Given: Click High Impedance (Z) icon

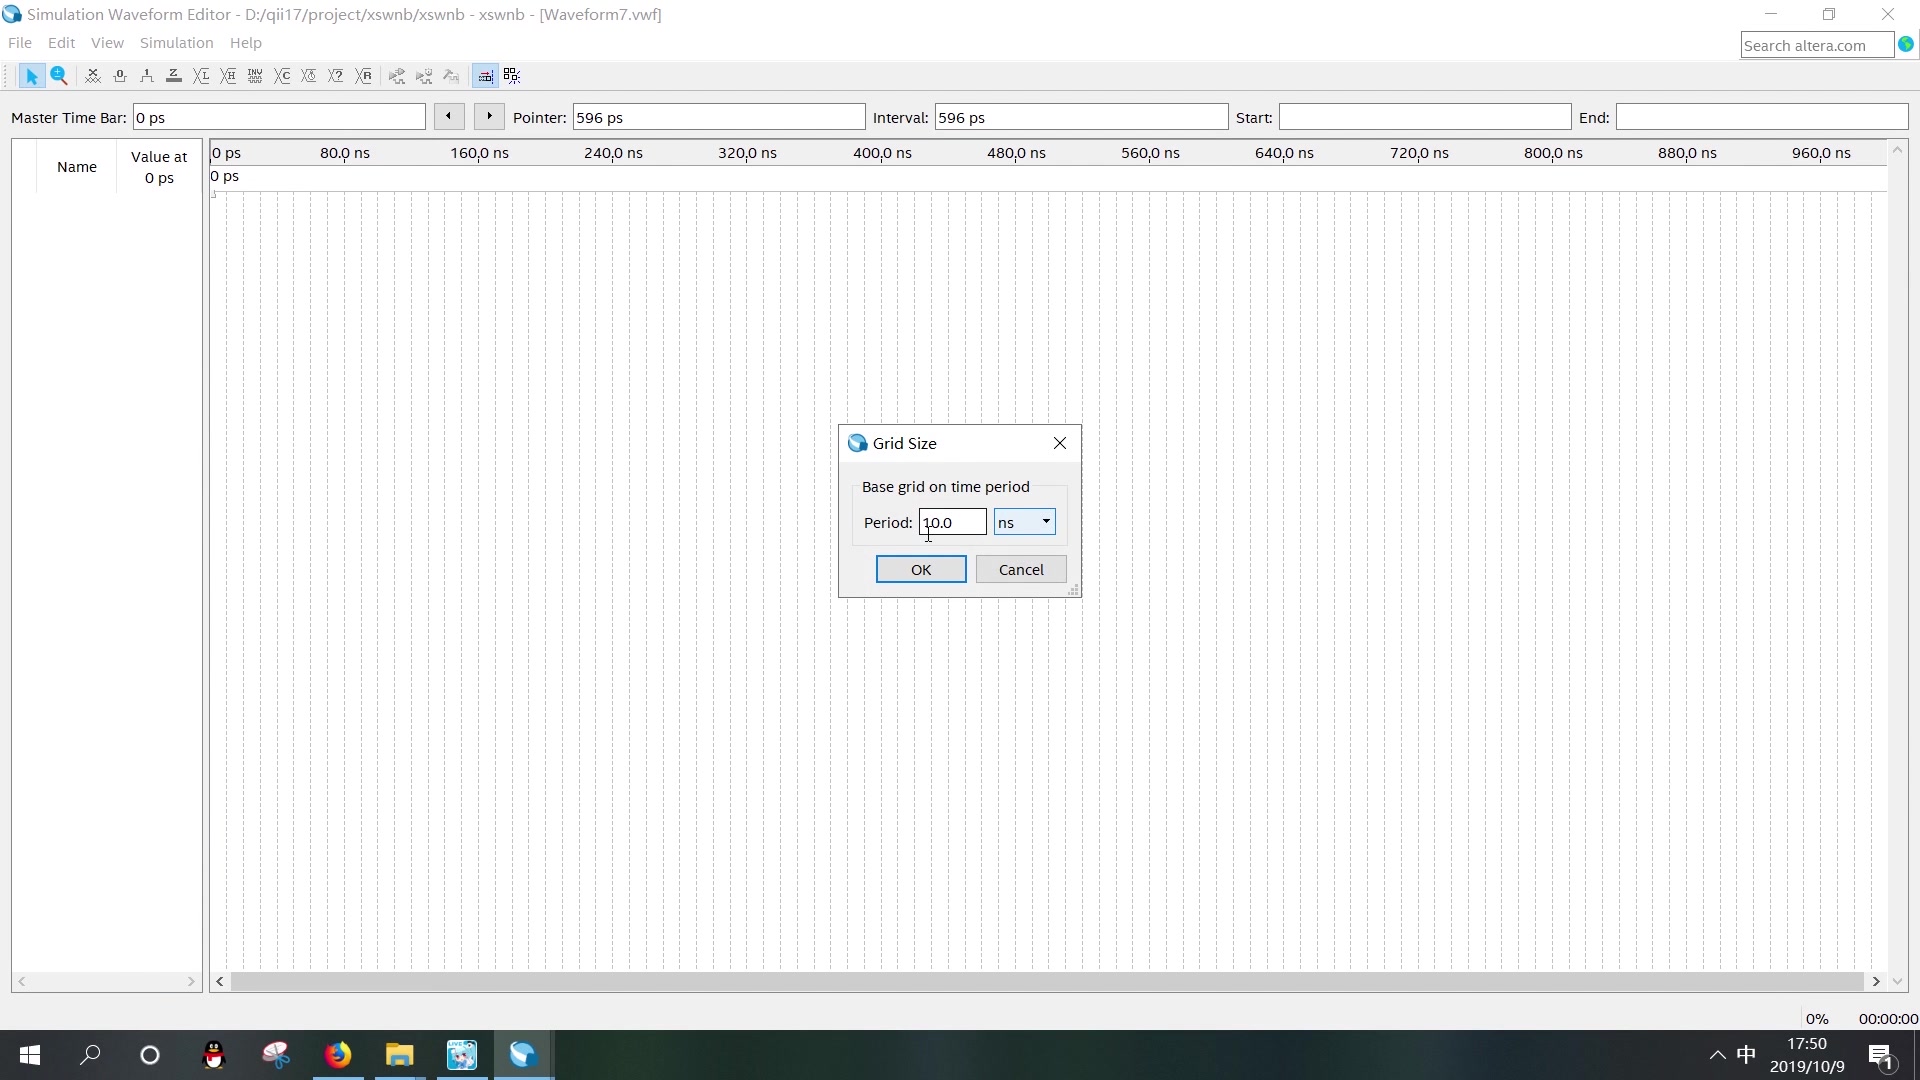Looking at the screenshot, I should pyautogui.click(x=174, y=76).
